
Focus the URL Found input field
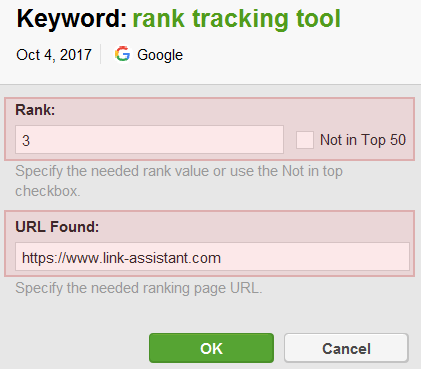point(212,257)
